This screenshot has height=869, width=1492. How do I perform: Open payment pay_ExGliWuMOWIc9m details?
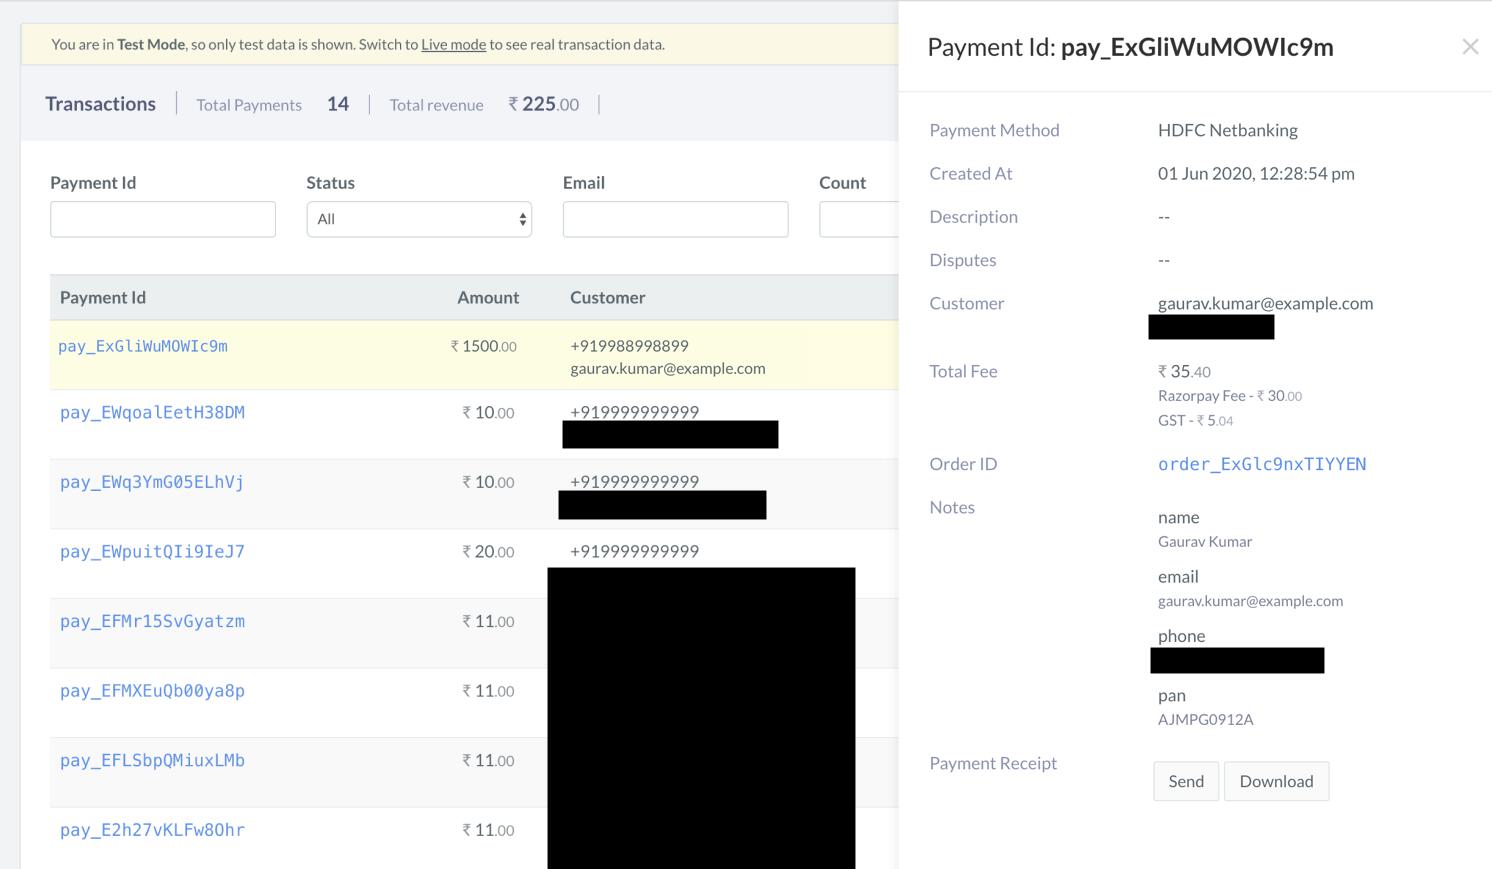(143, 346)
